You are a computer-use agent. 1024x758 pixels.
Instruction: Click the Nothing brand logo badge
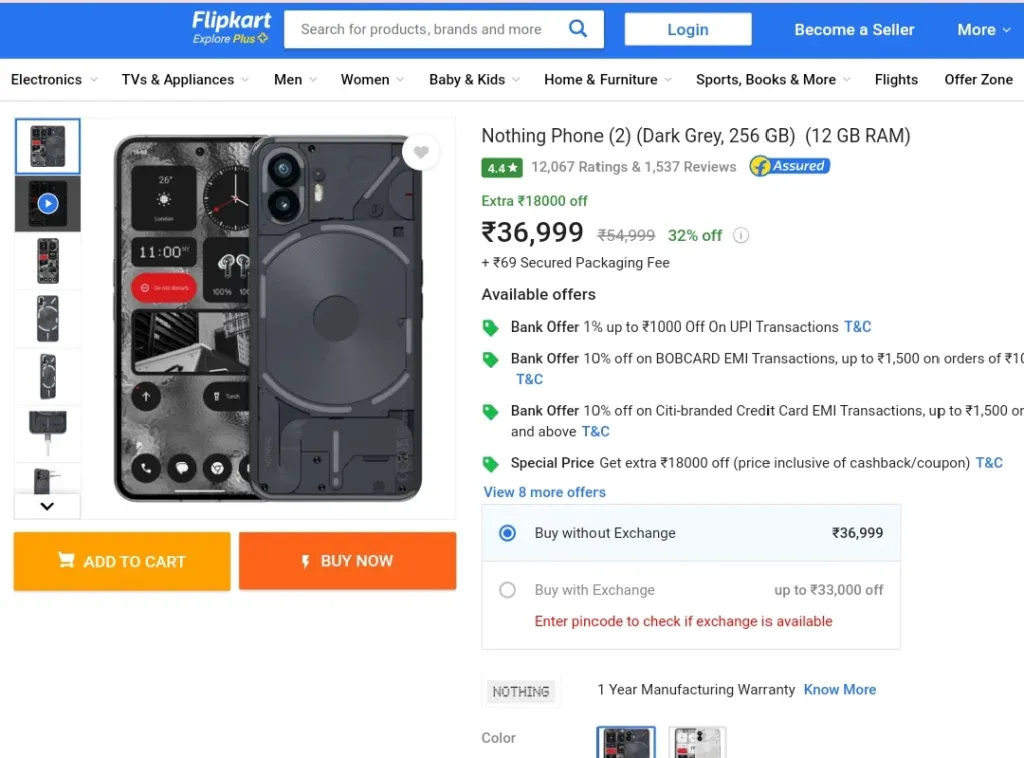521,691
